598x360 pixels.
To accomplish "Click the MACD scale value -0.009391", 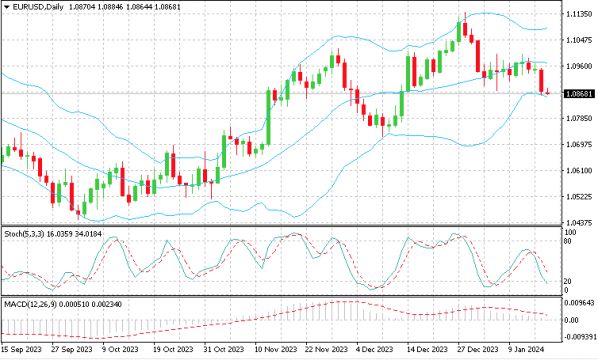I will tap(579, 336).
